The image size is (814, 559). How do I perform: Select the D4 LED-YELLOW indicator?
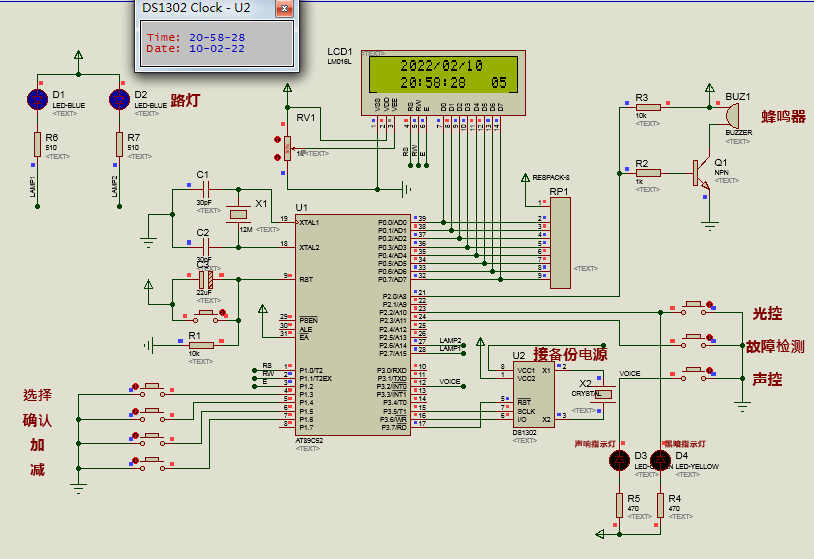pyautogui.click(x=660, y=460)
